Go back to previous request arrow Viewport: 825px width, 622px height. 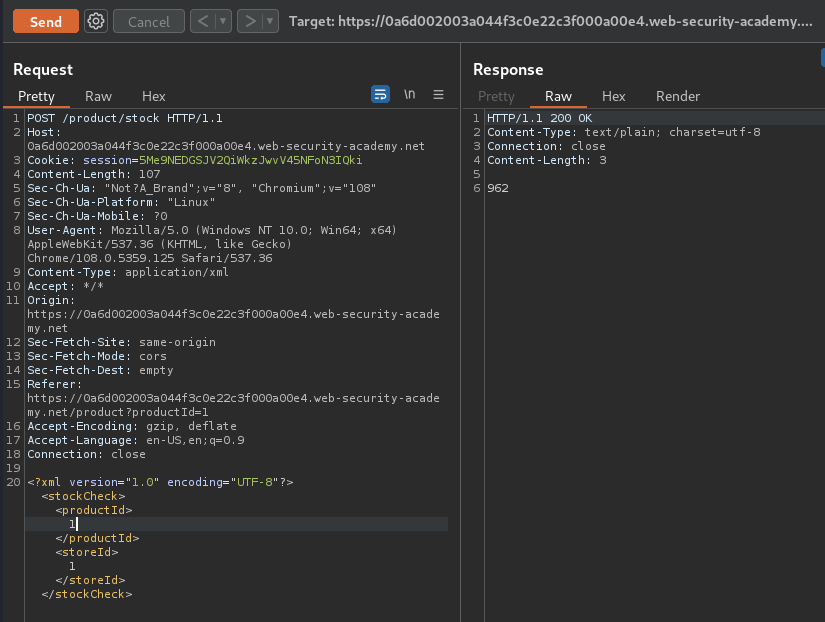point(203,22)
